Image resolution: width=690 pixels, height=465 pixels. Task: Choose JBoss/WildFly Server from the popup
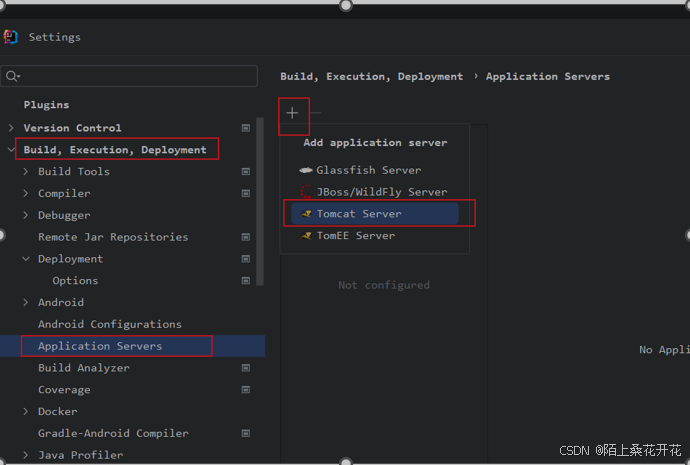[x=375, y=192]
